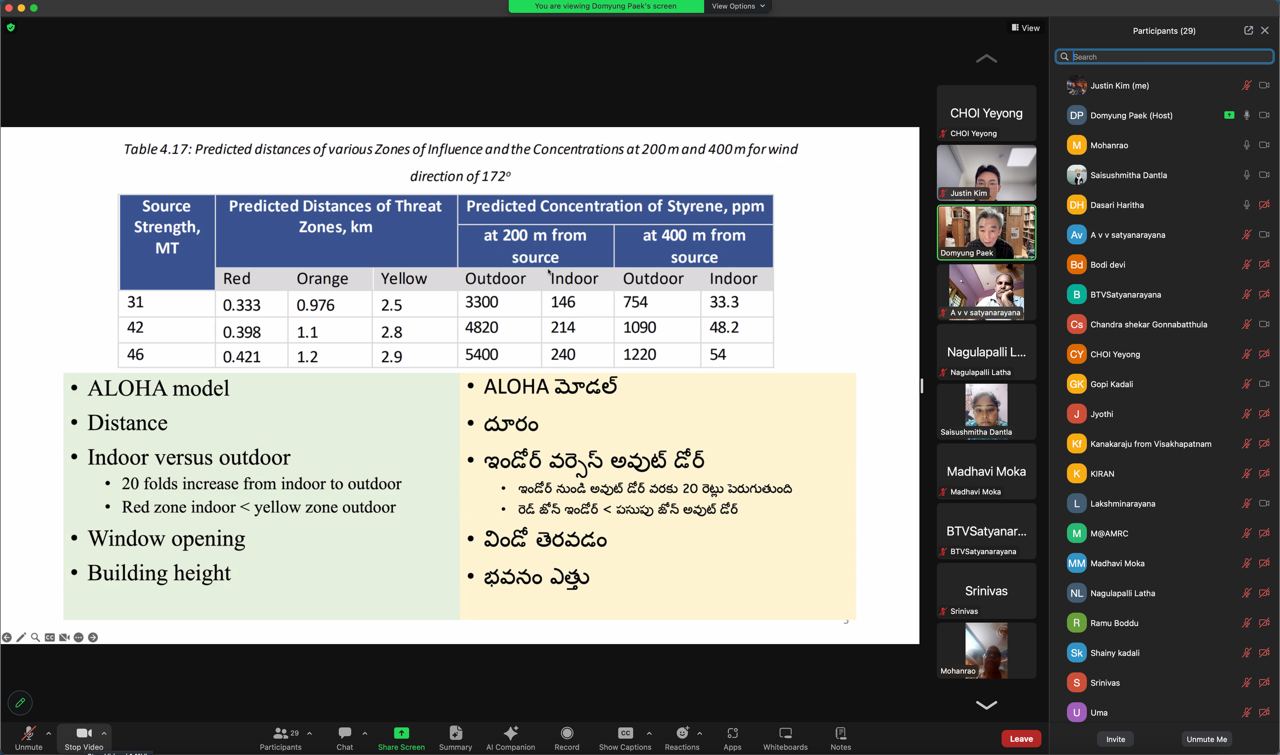Select Domyung Paek's video thumbnail
Screen dimensions: 1280x755
[x=986, y=232]
